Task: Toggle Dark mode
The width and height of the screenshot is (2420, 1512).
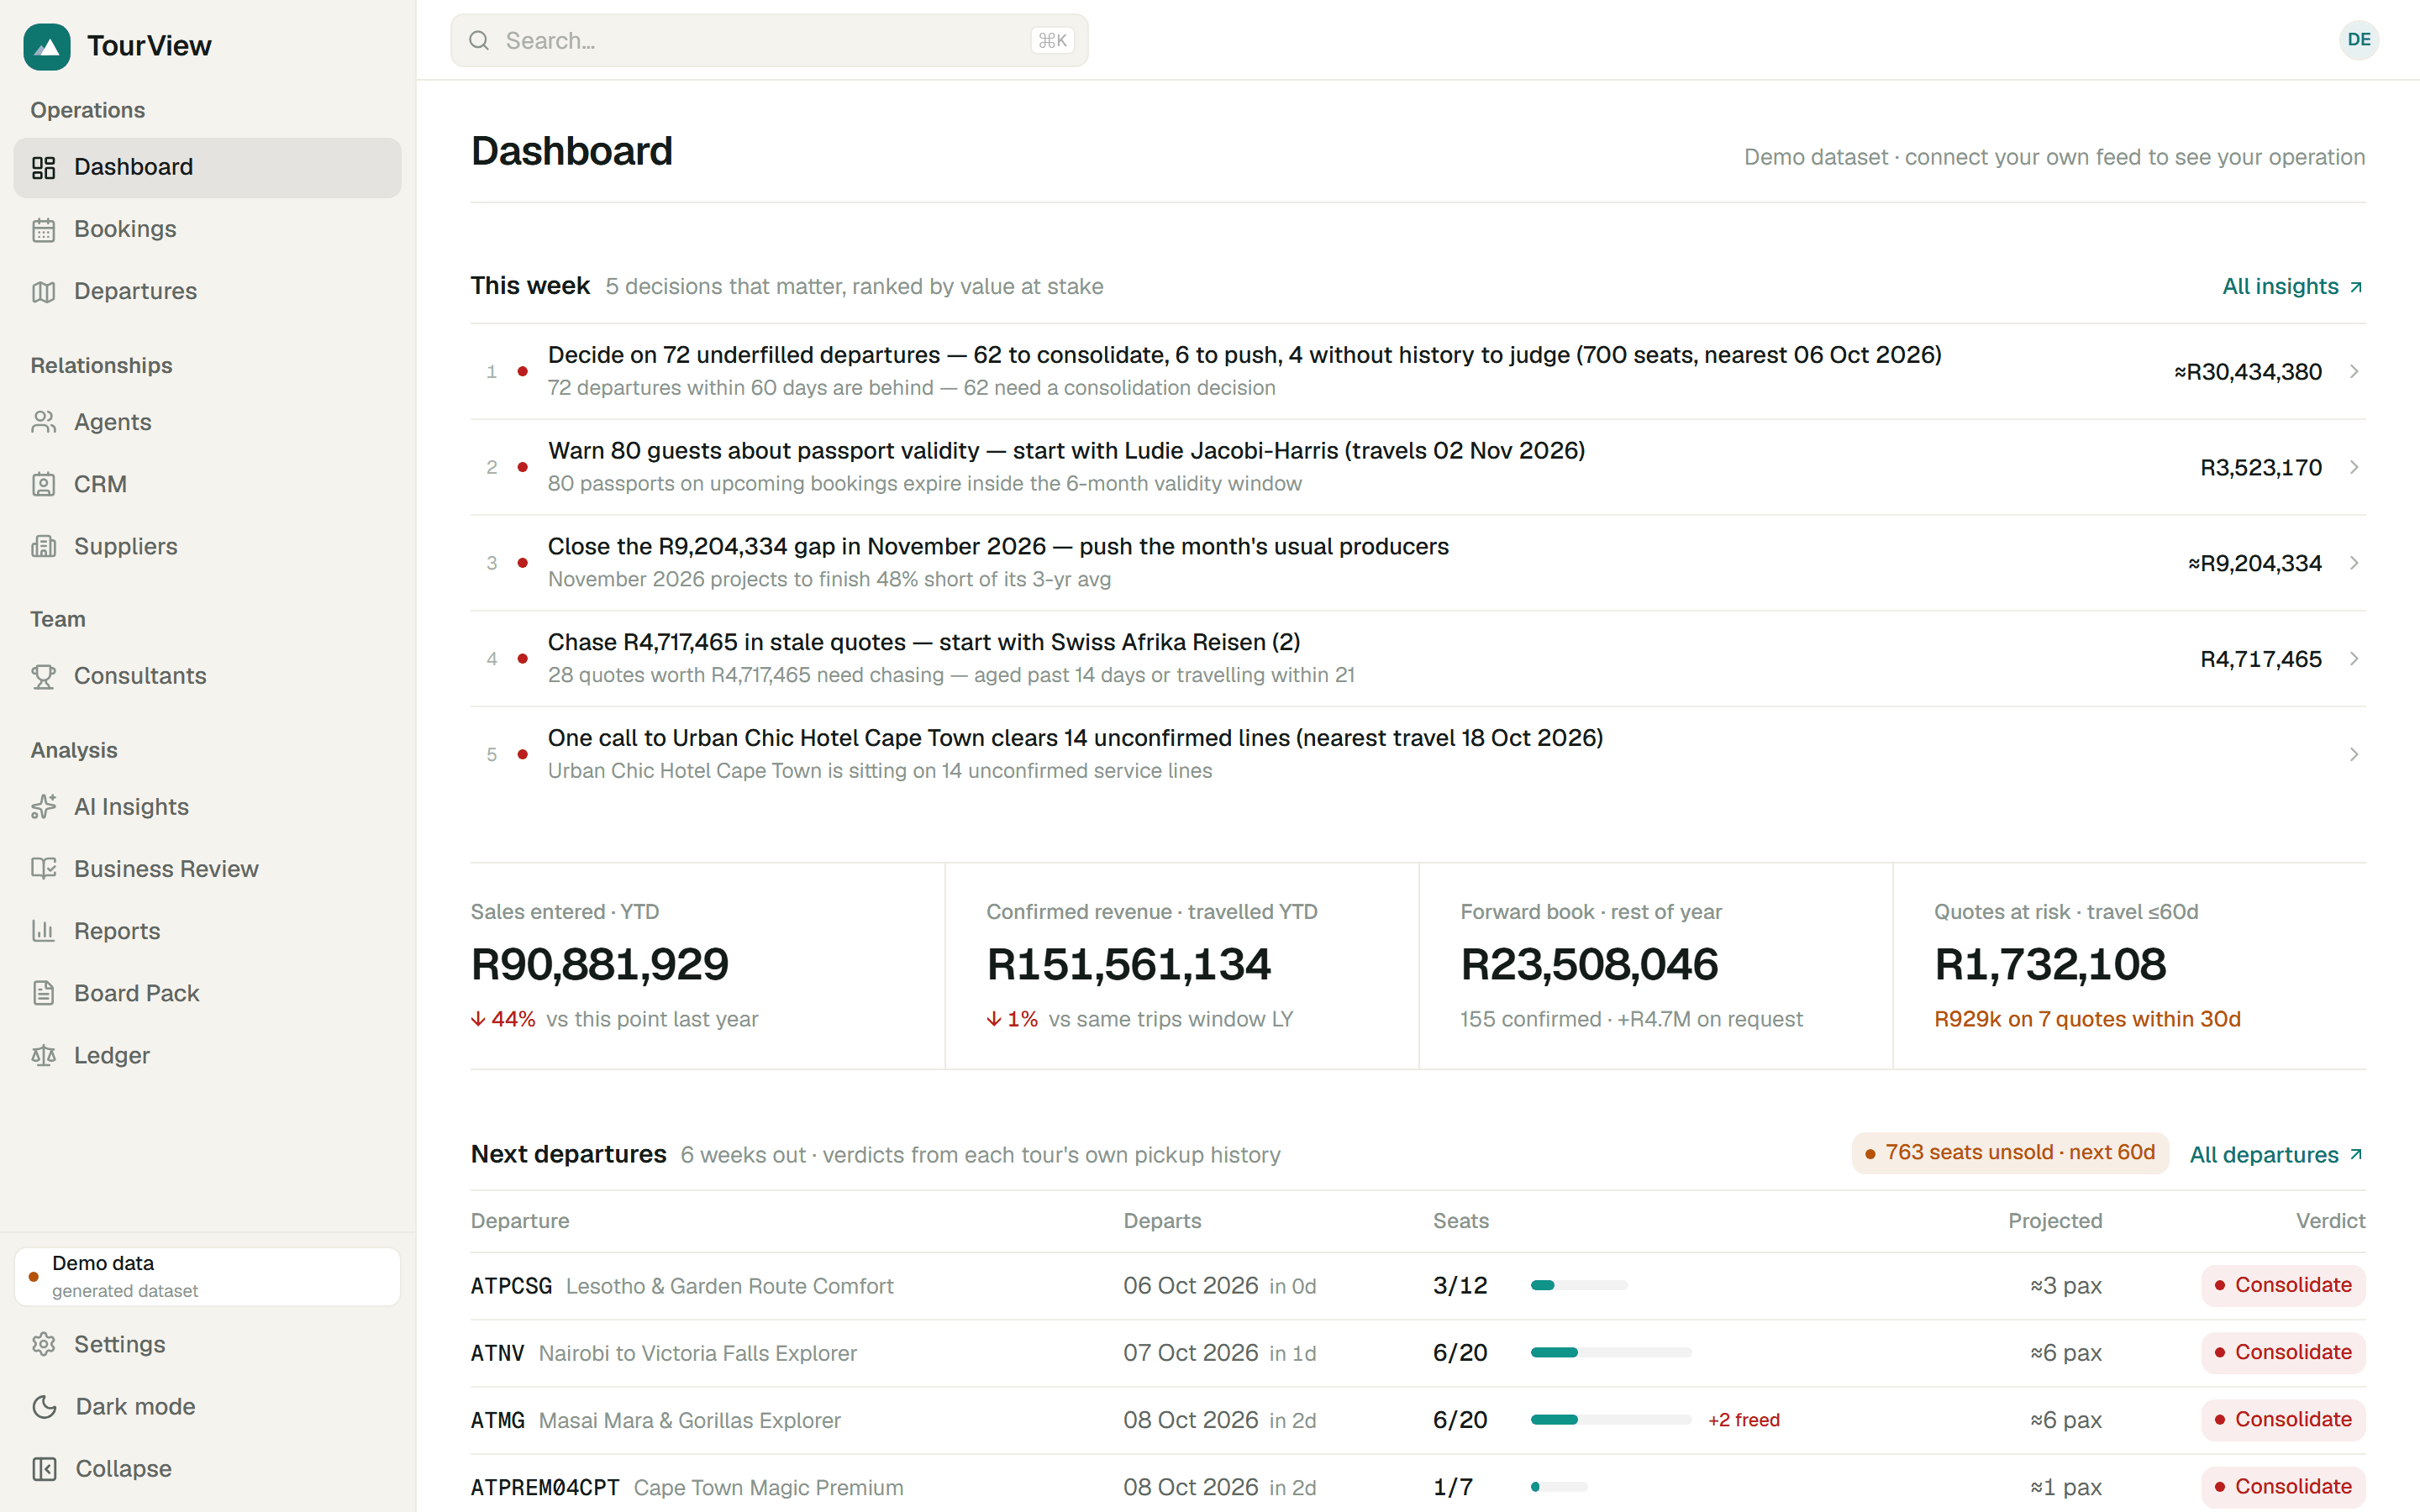Action: point(207,1406)
